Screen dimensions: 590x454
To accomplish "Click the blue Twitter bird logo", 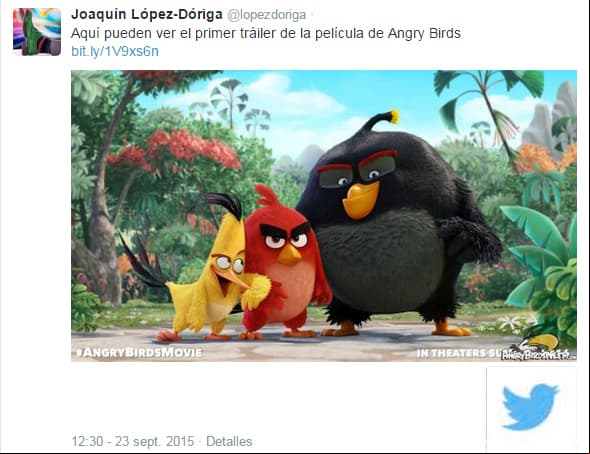I will pos(530,407).
